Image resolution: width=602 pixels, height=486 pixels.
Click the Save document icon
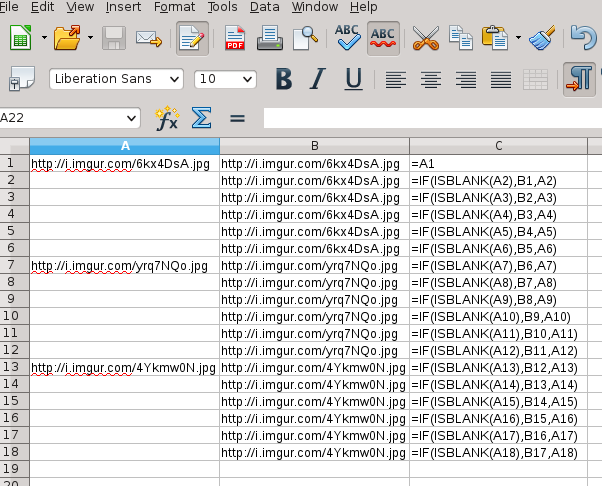(x=114, y=39)
